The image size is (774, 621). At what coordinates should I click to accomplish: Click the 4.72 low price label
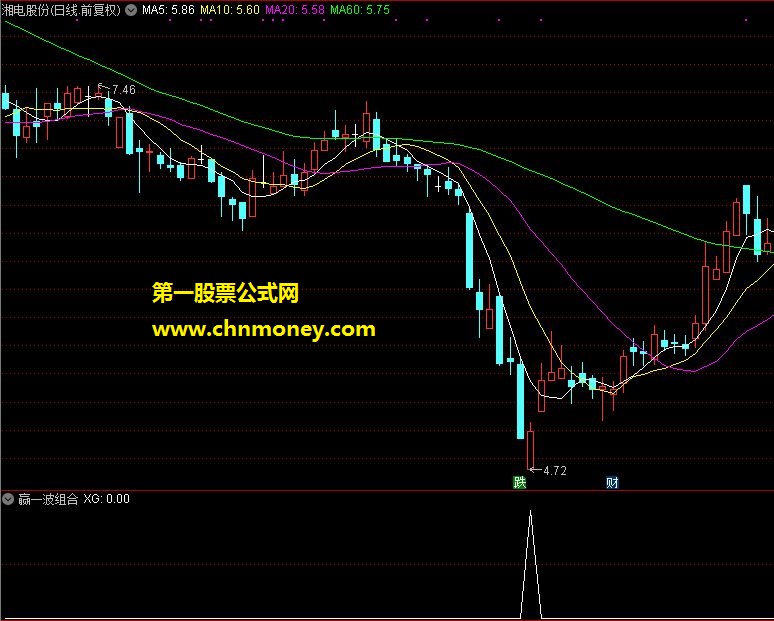point(555,471)
